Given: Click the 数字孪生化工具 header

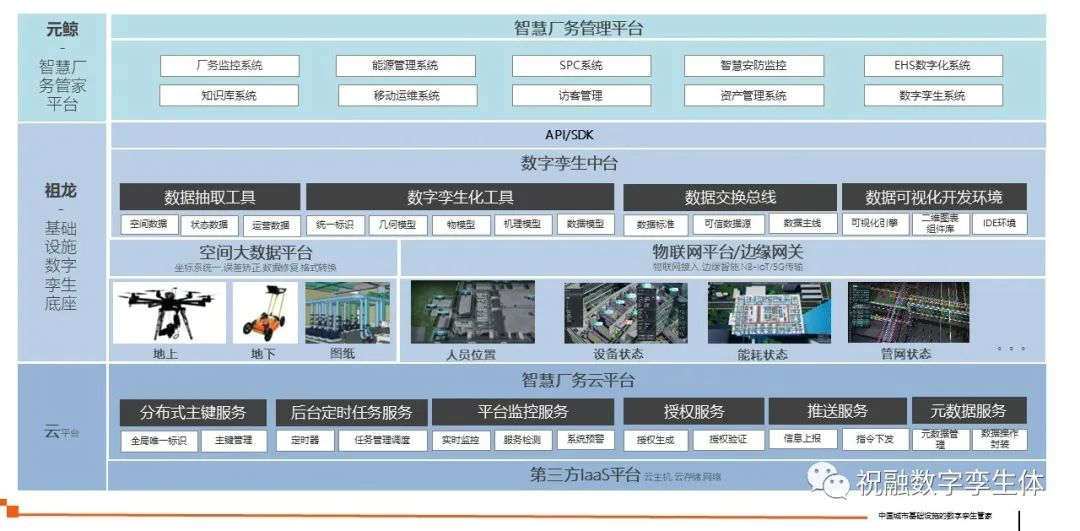Looking at the screenshot, I should pos(460,197).
